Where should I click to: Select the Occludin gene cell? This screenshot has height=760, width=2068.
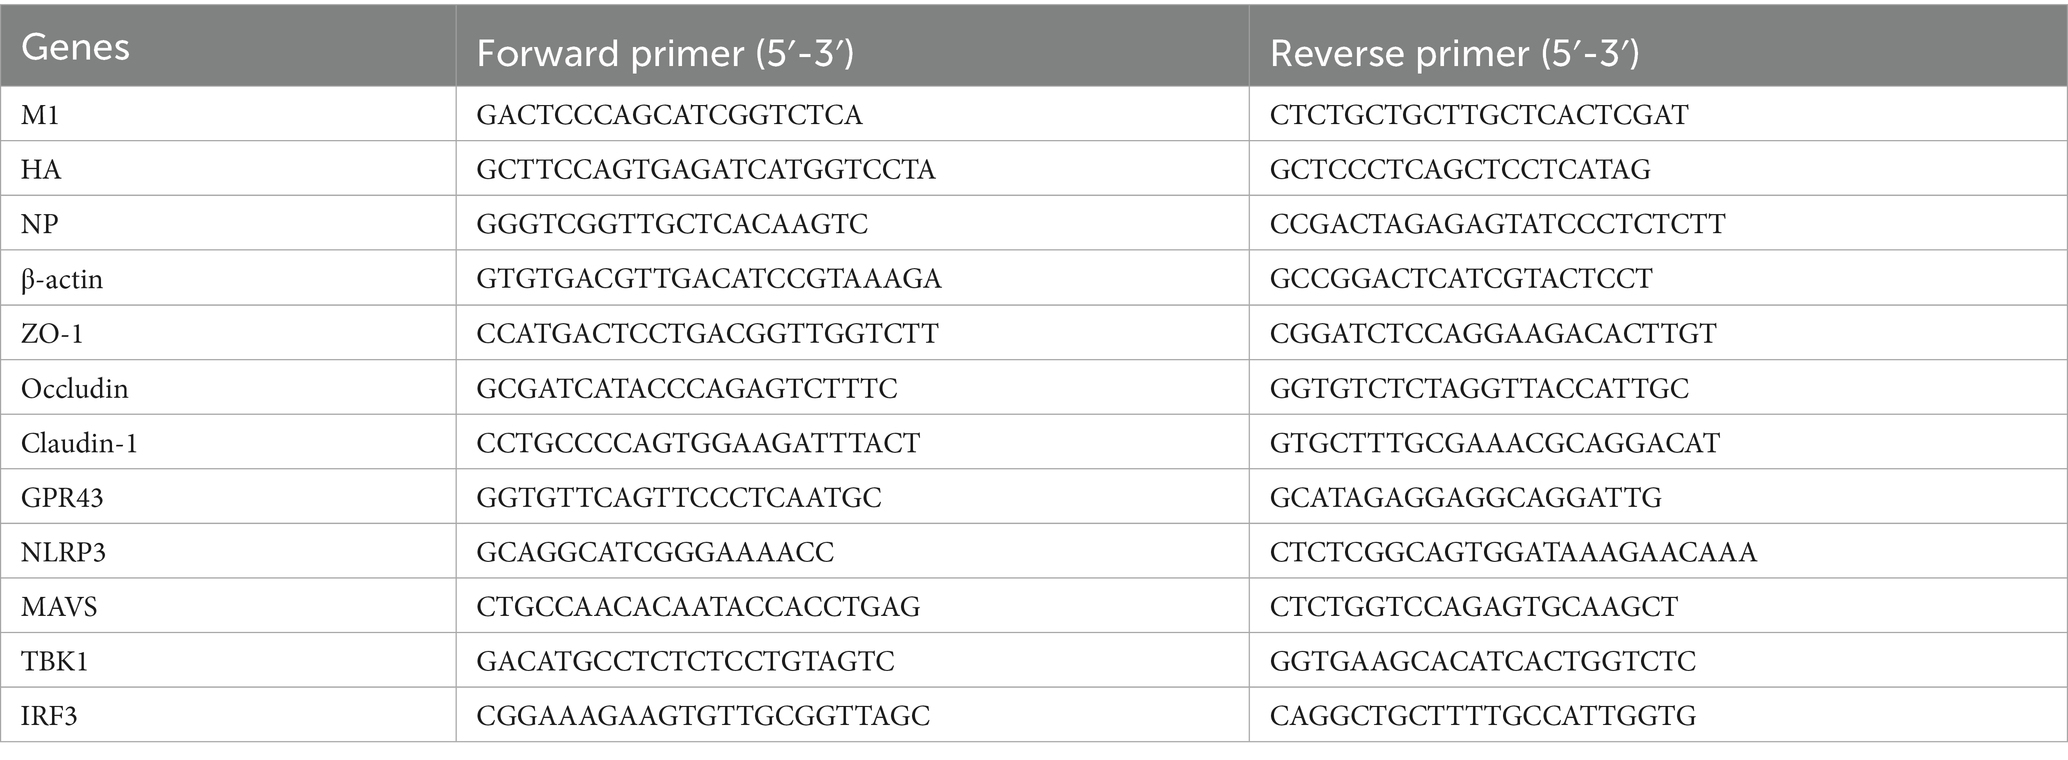75,388
